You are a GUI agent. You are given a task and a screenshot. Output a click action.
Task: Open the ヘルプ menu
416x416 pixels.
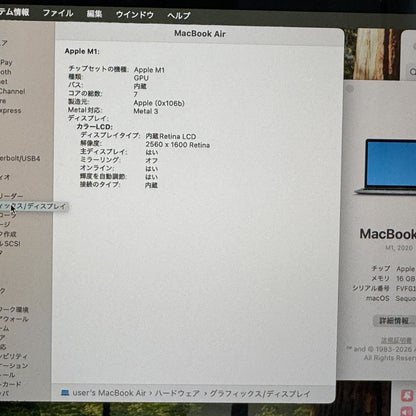179,15
